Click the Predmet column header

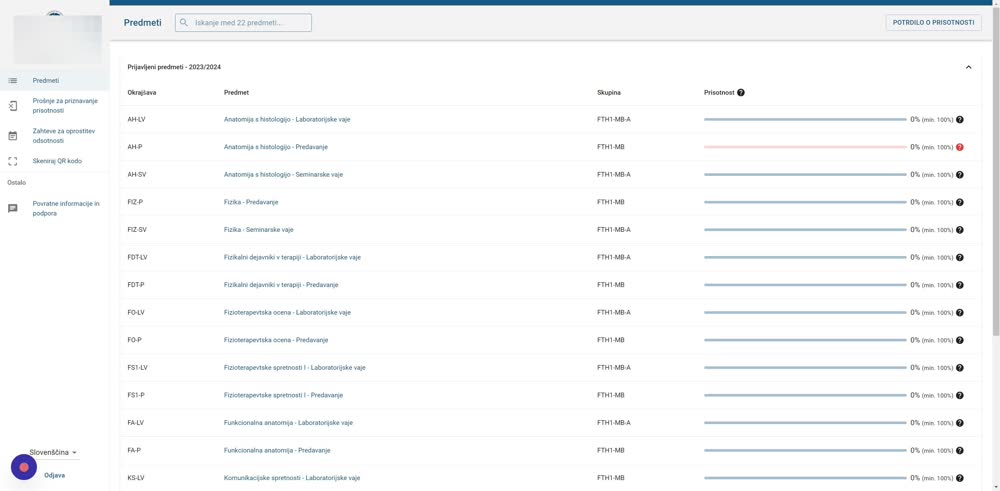click(237, 92)
